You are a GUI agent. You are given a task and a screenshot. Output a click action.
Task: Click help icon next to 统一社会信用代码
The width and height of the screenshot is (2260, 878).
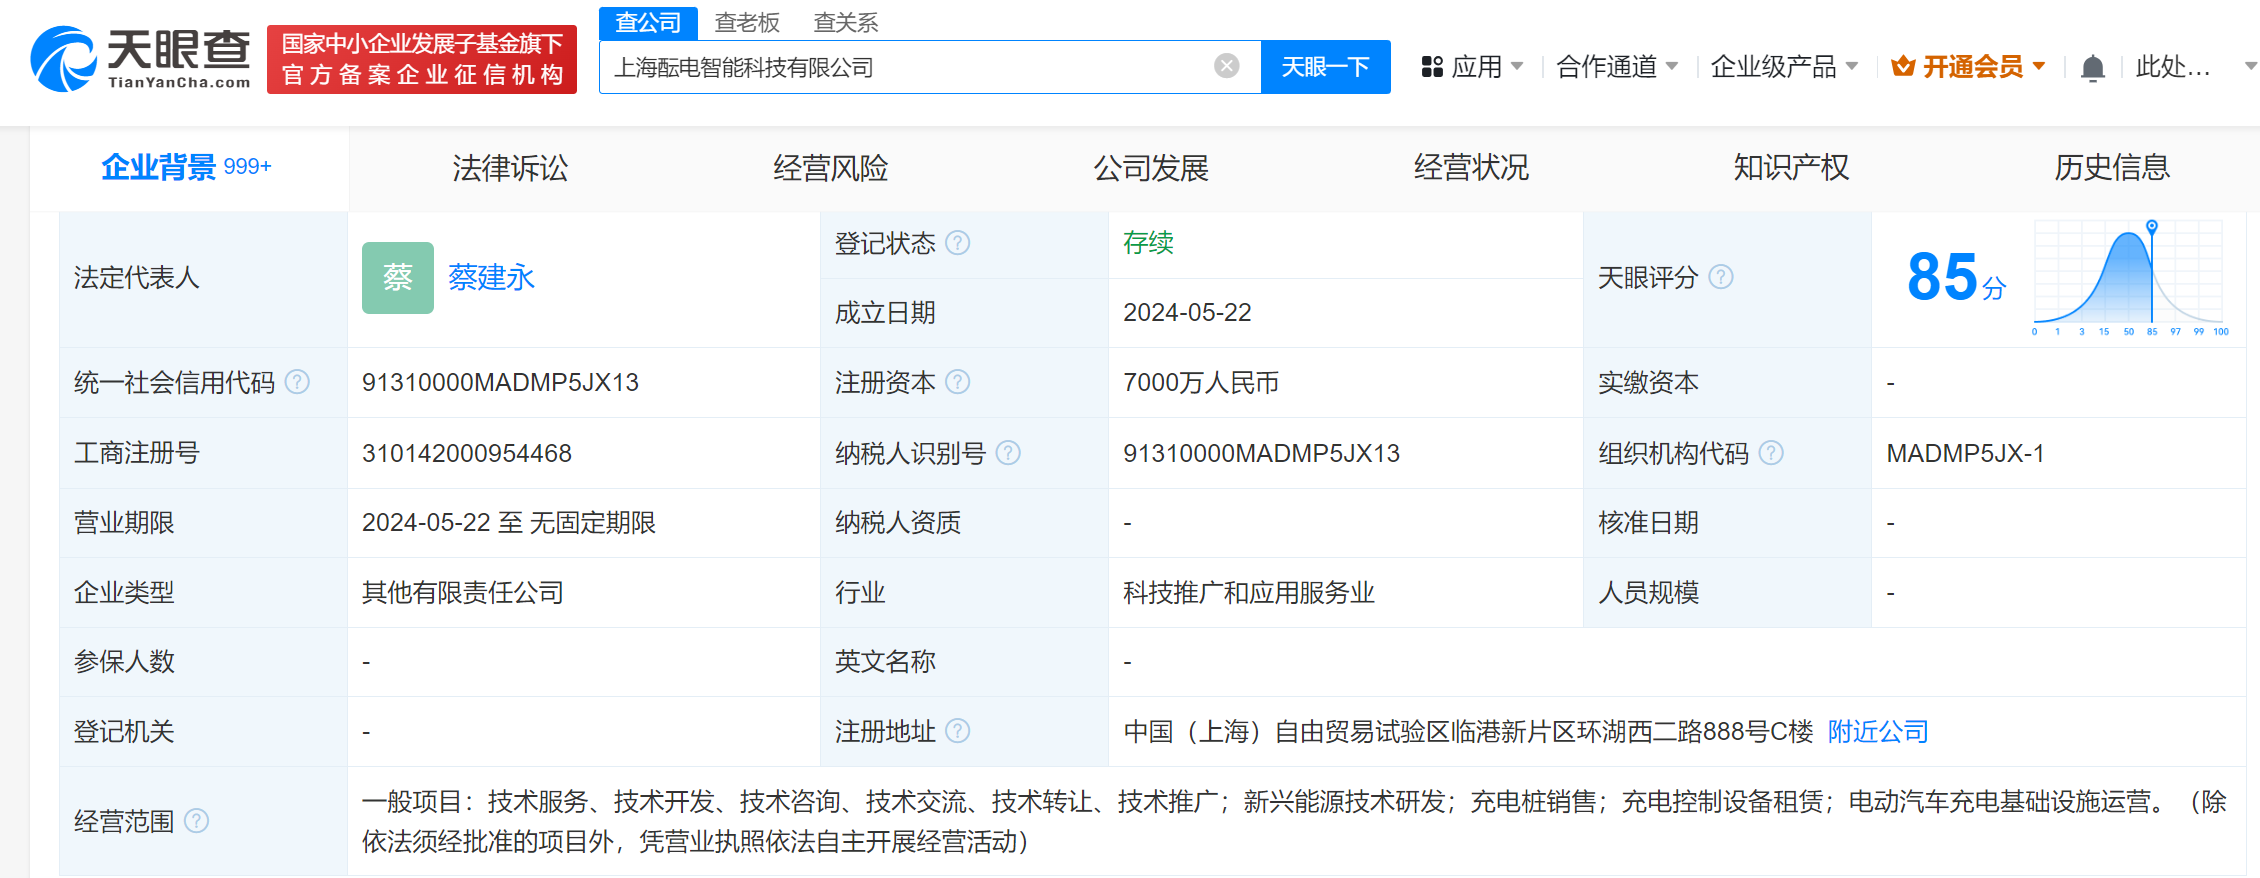tap(297, 382)
